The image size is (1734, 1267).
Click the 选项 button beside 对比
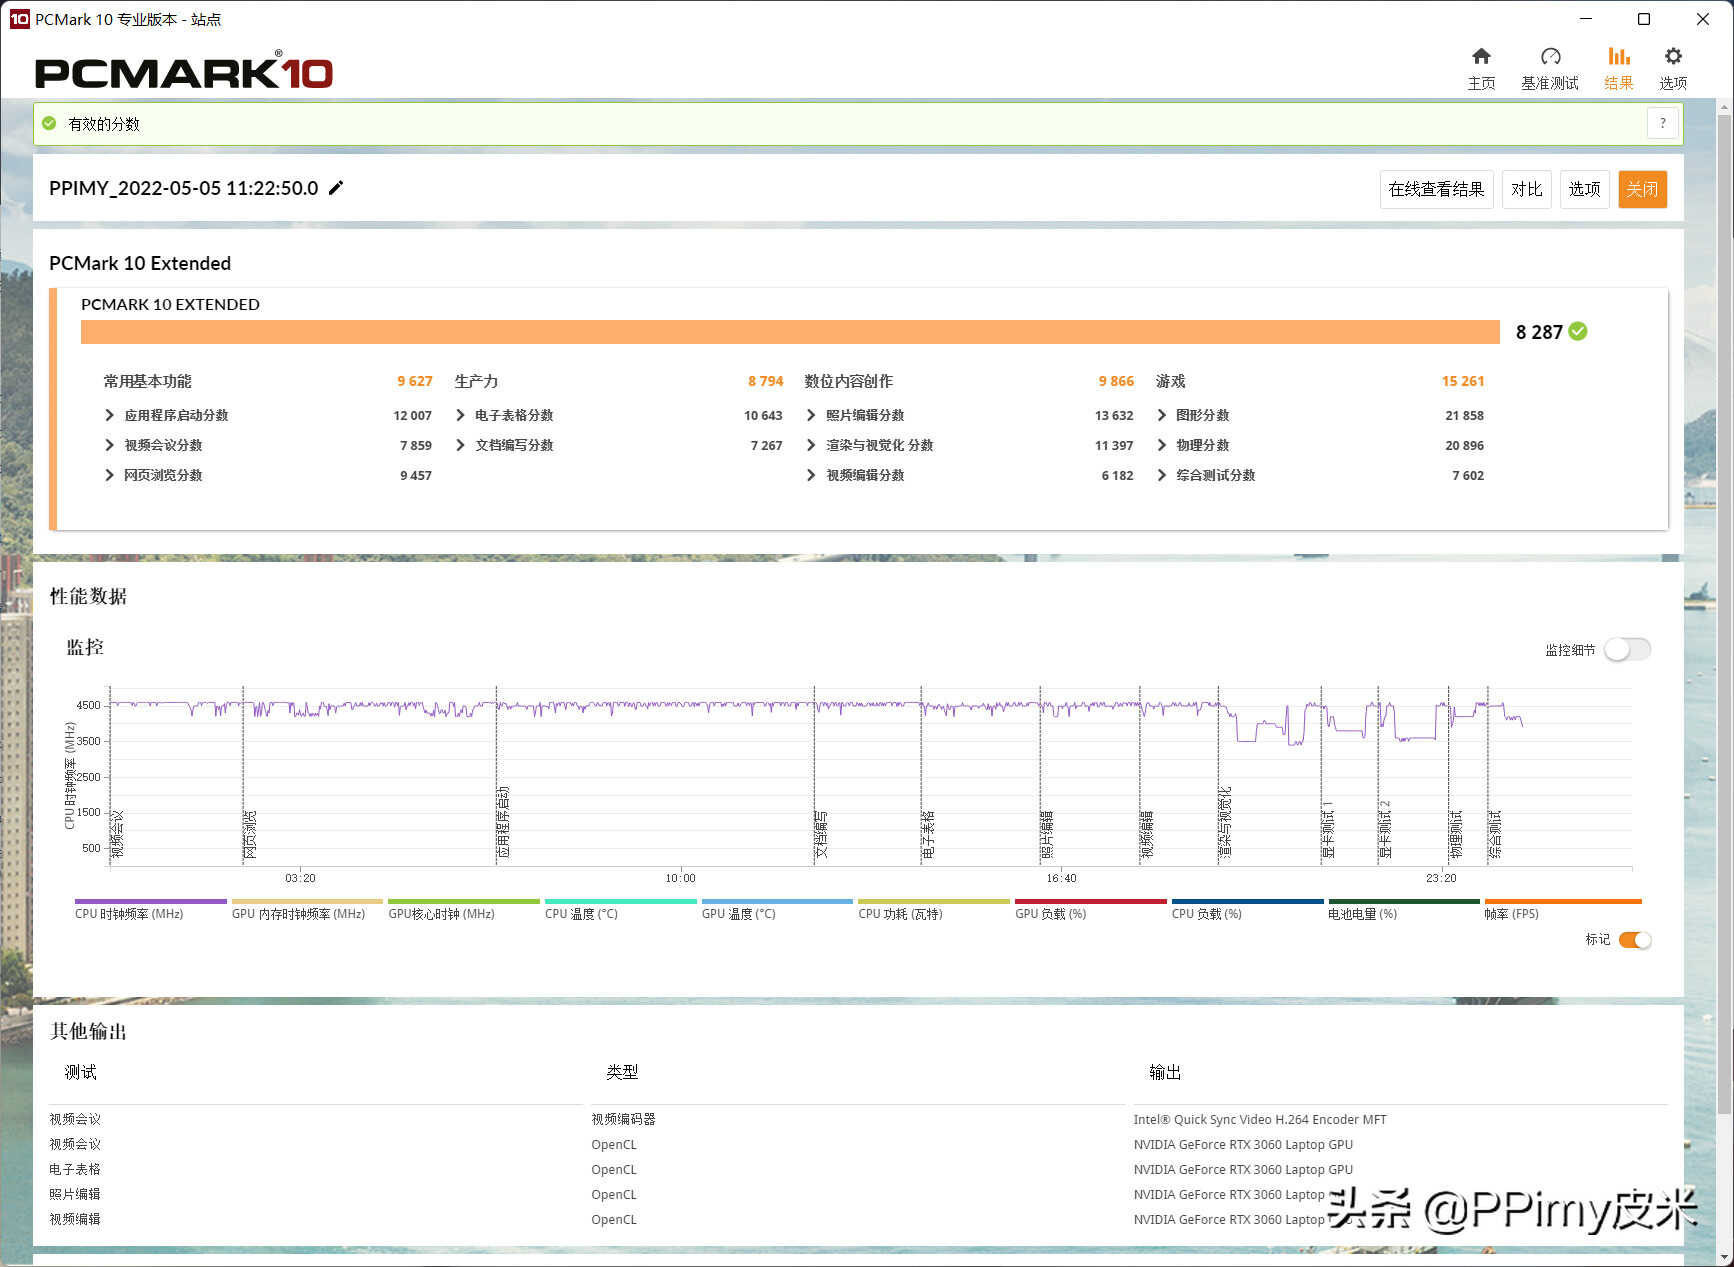(1584, 189)
